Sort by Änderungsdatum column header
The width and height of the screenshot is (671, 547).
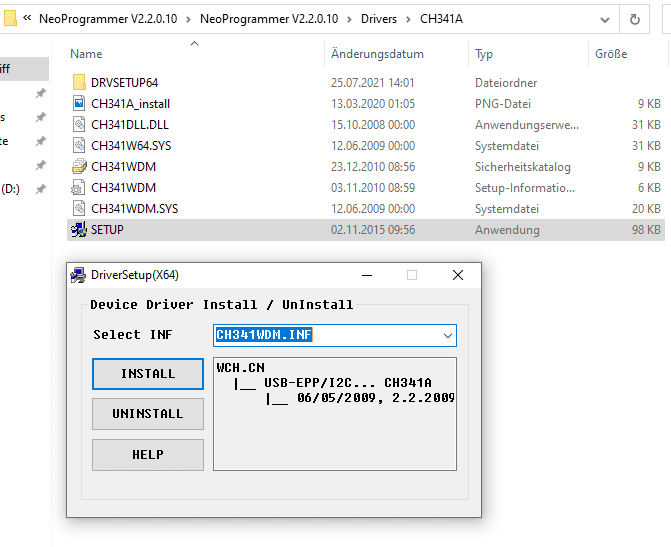[x=377, y=54]
